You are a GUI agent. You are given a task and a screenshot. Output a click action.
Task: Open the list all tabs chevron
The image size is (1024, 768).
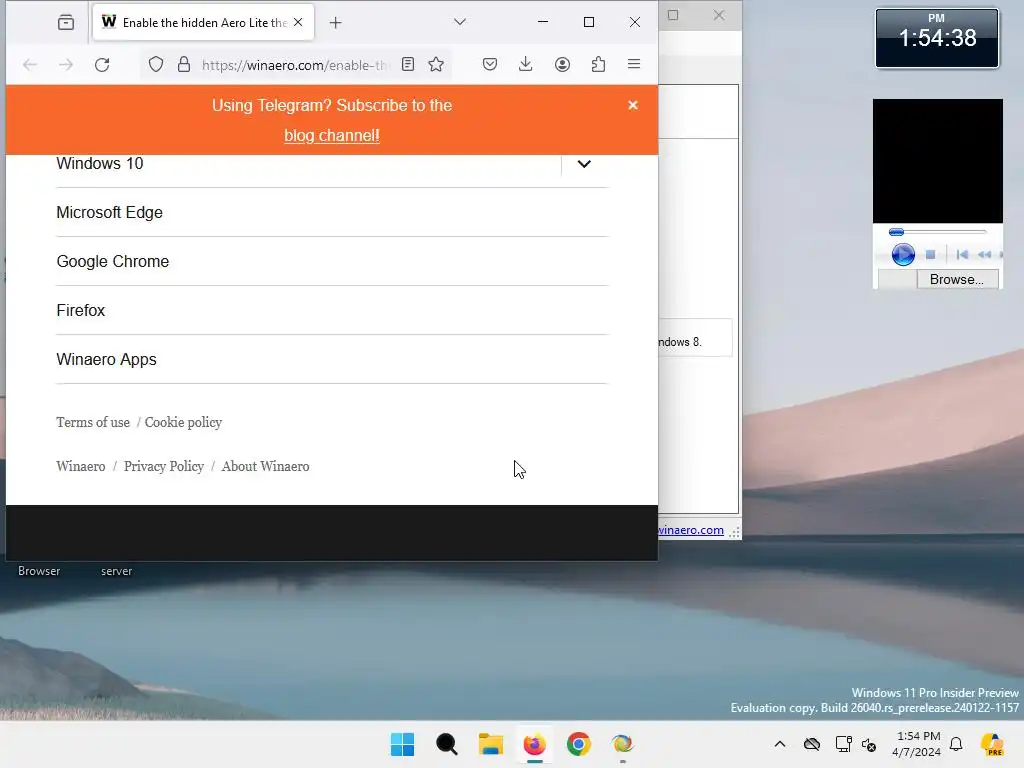pos(460,22)
